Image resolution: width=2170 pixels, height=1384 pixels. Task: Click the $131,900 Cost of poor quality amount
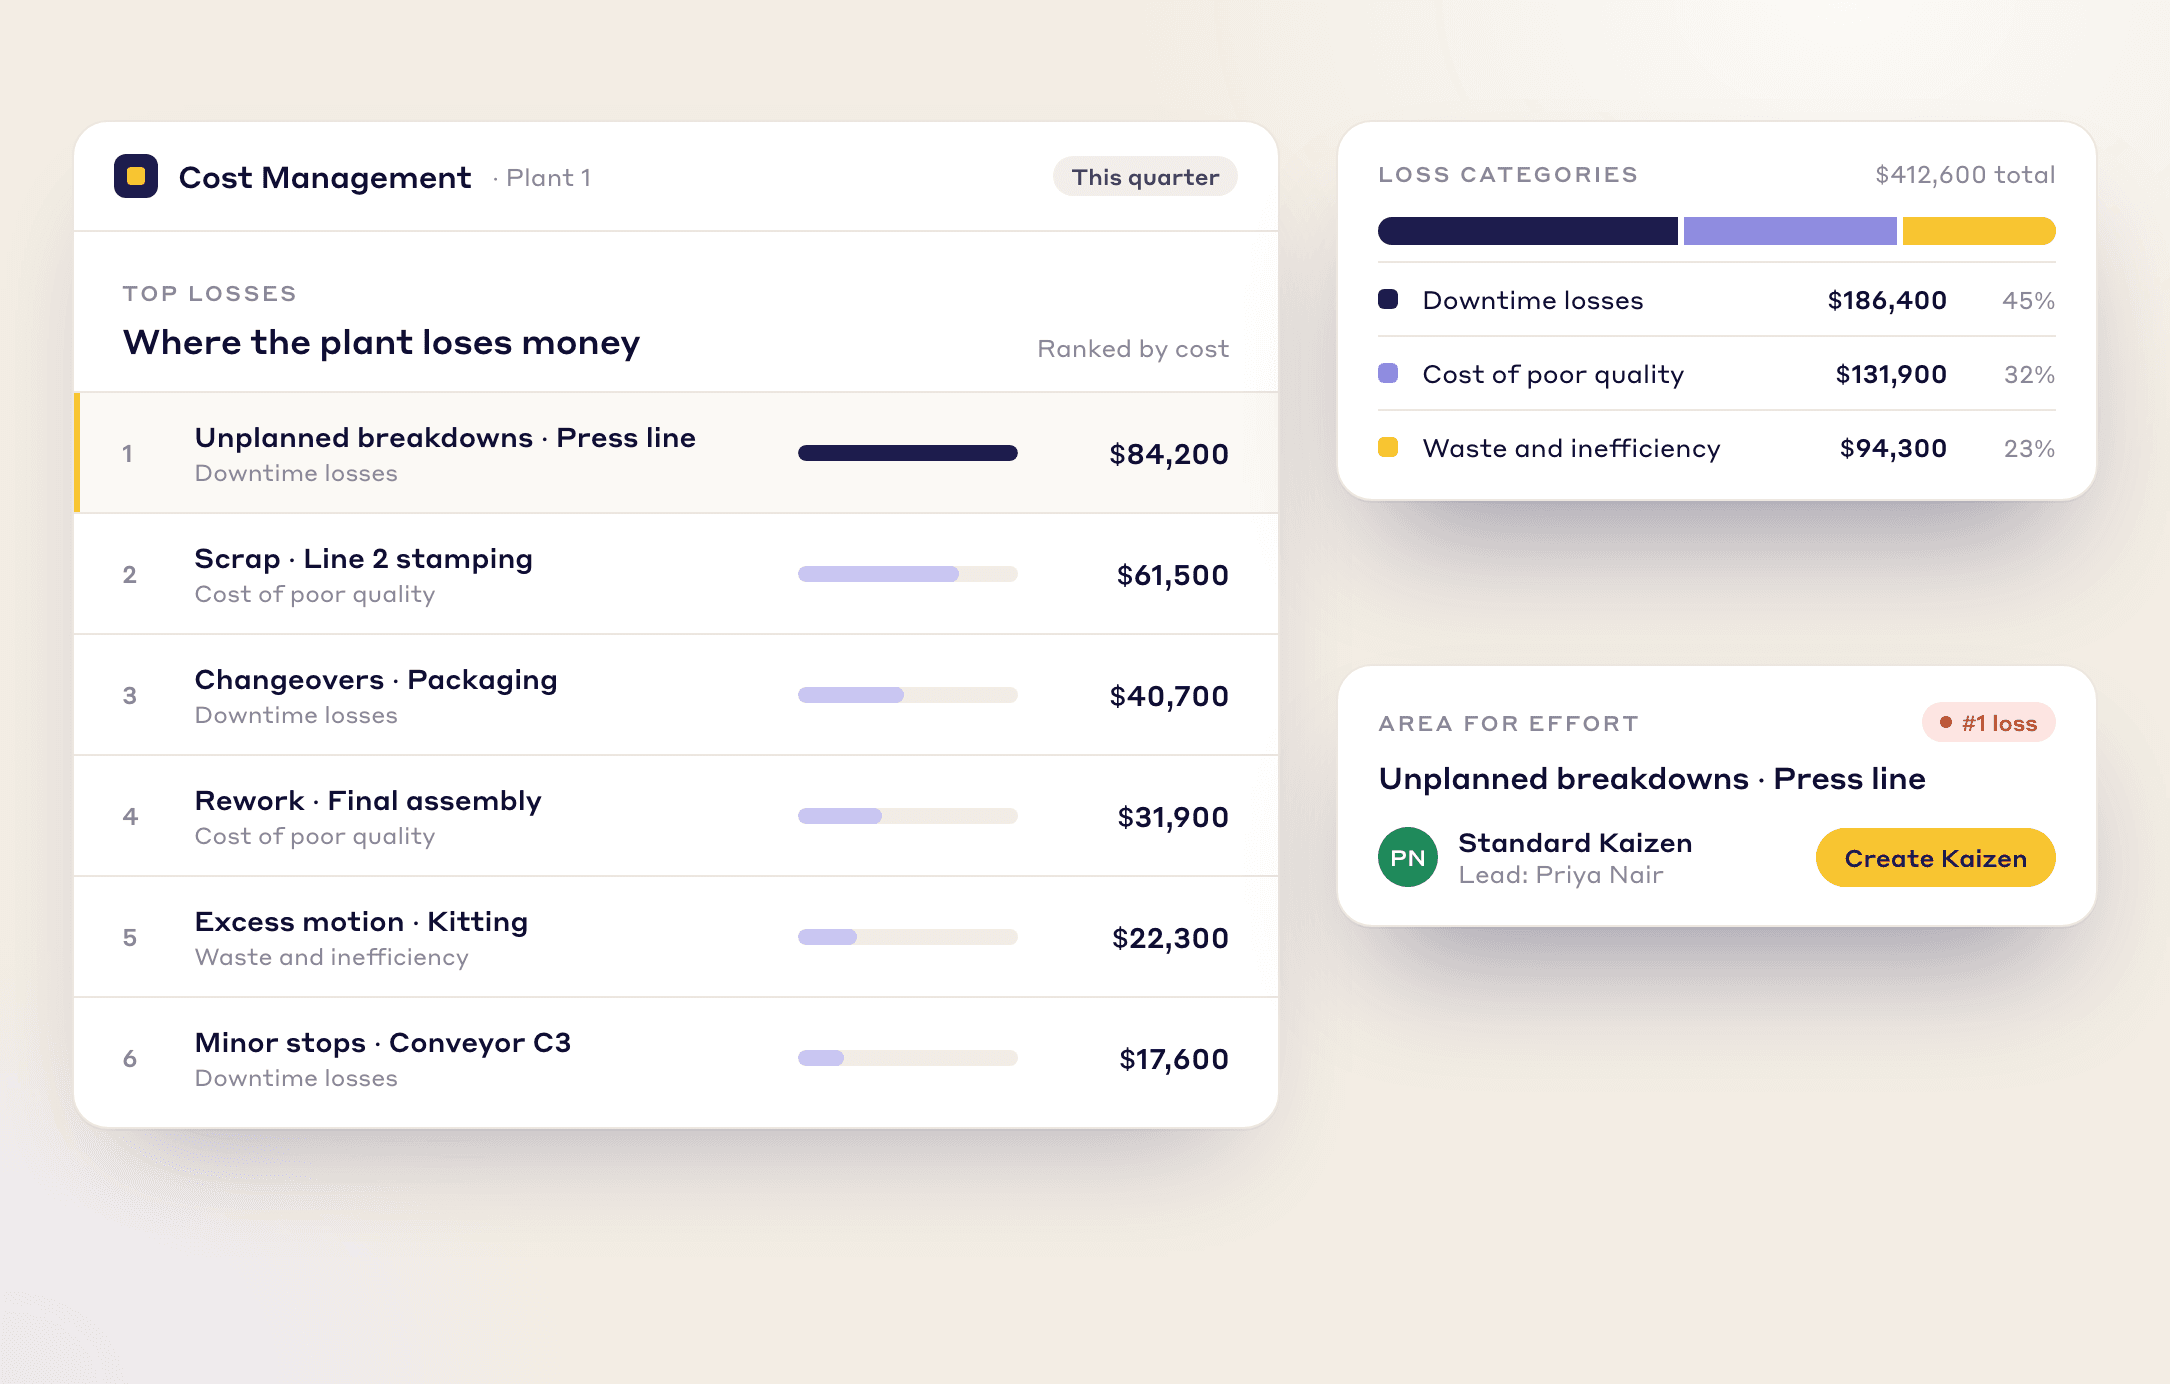tap(1891, 374)
